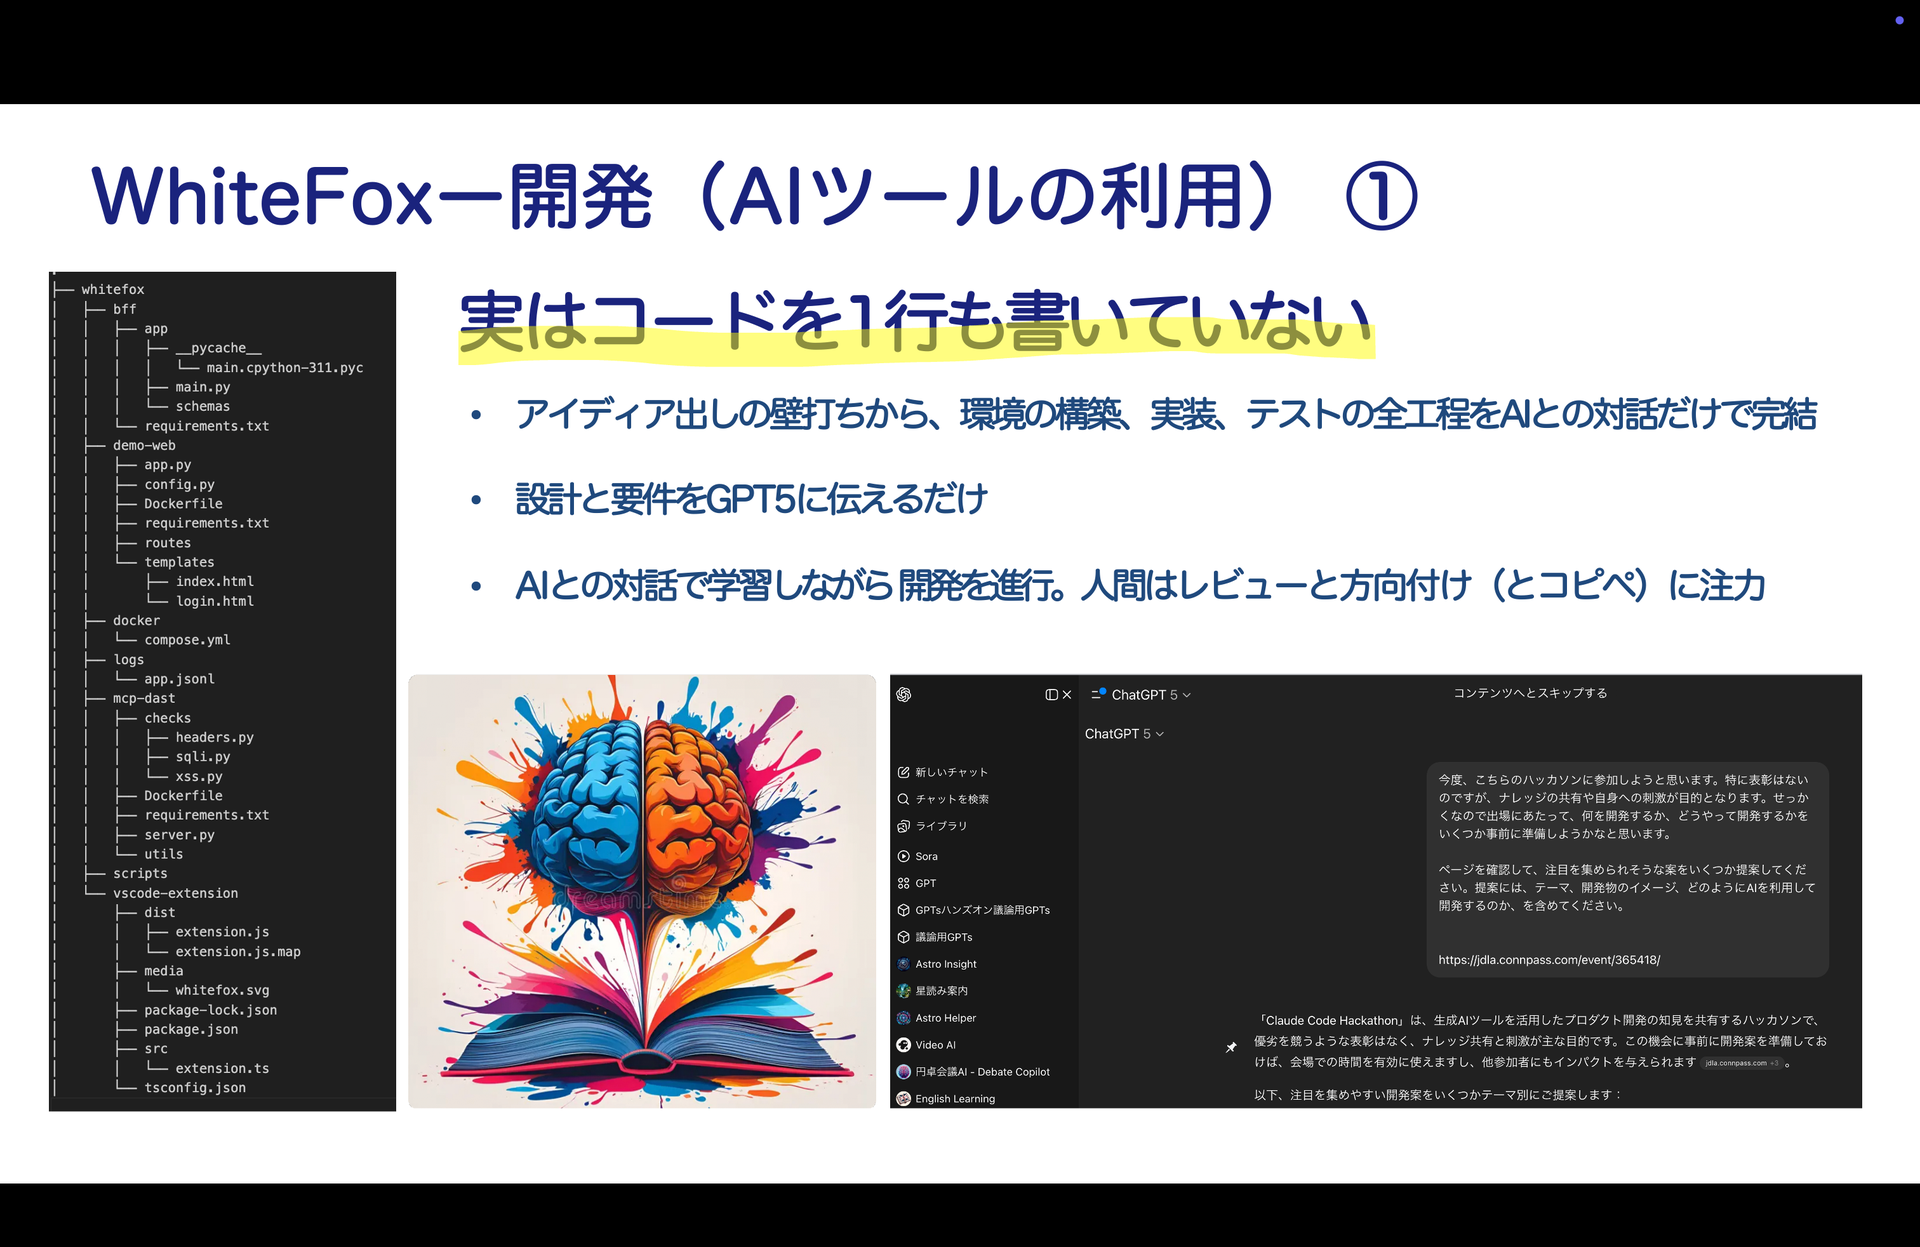Click the GPT grid icon entry
Screen dimensions: 1920x1247
(904, 883)
